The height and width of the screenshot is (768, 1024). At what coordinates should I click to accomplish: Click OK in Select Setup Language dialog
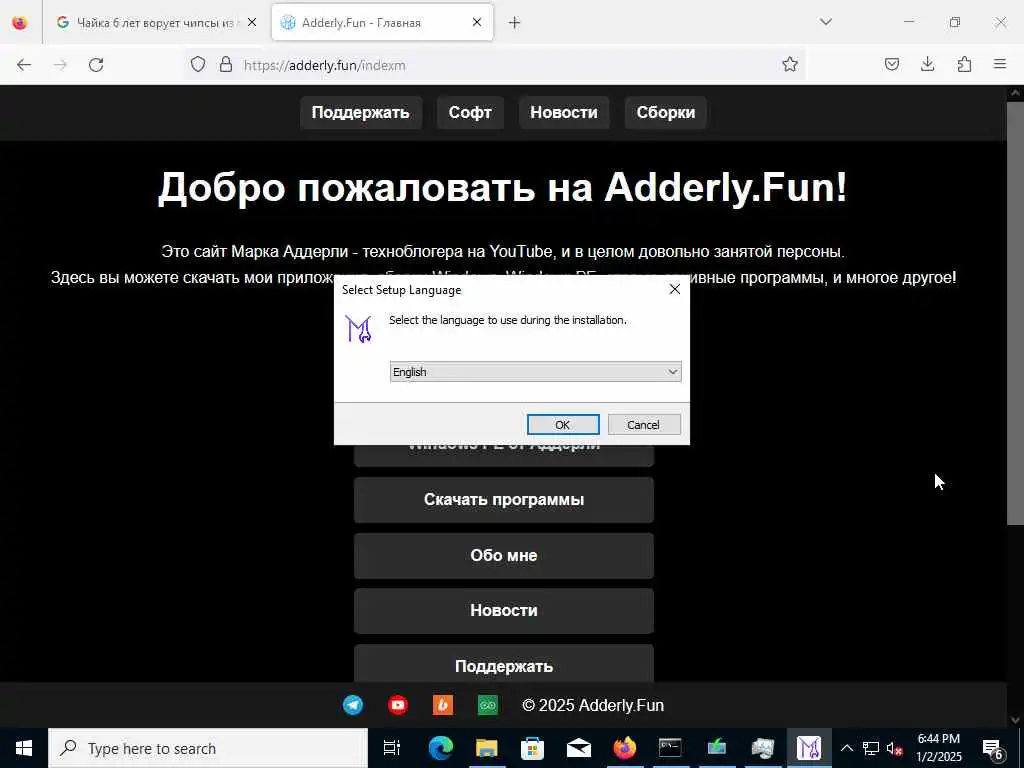click(x=563, y=424)
